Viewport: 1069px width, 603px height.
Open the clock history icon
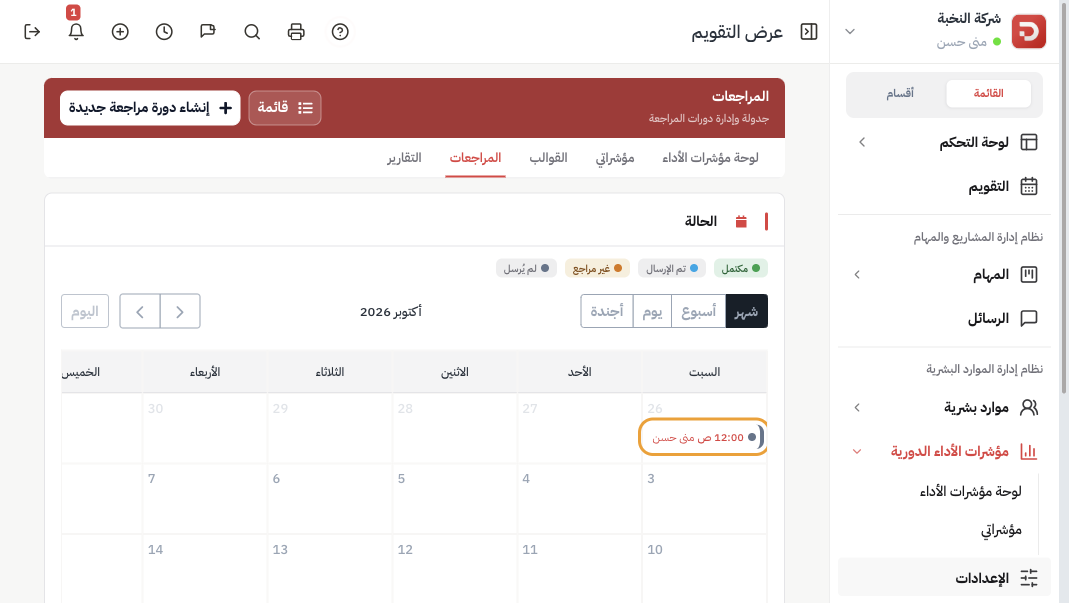pos(164,31)
